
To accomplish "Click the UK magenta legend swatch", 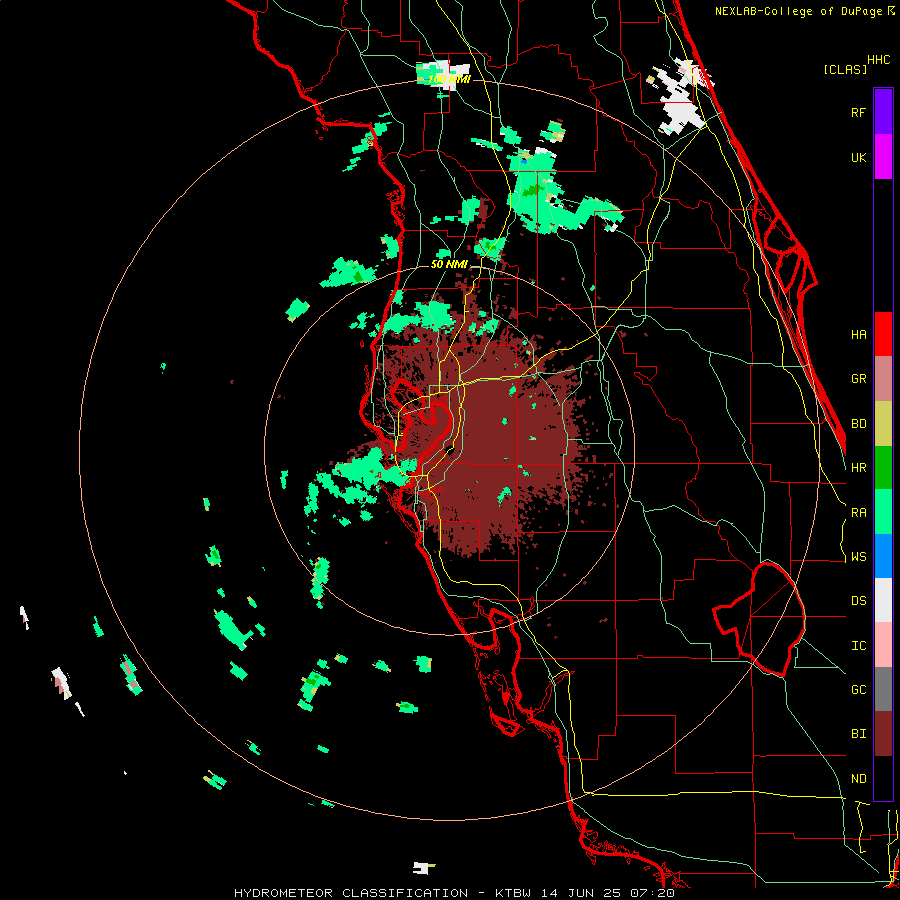I will click(883, 157).
